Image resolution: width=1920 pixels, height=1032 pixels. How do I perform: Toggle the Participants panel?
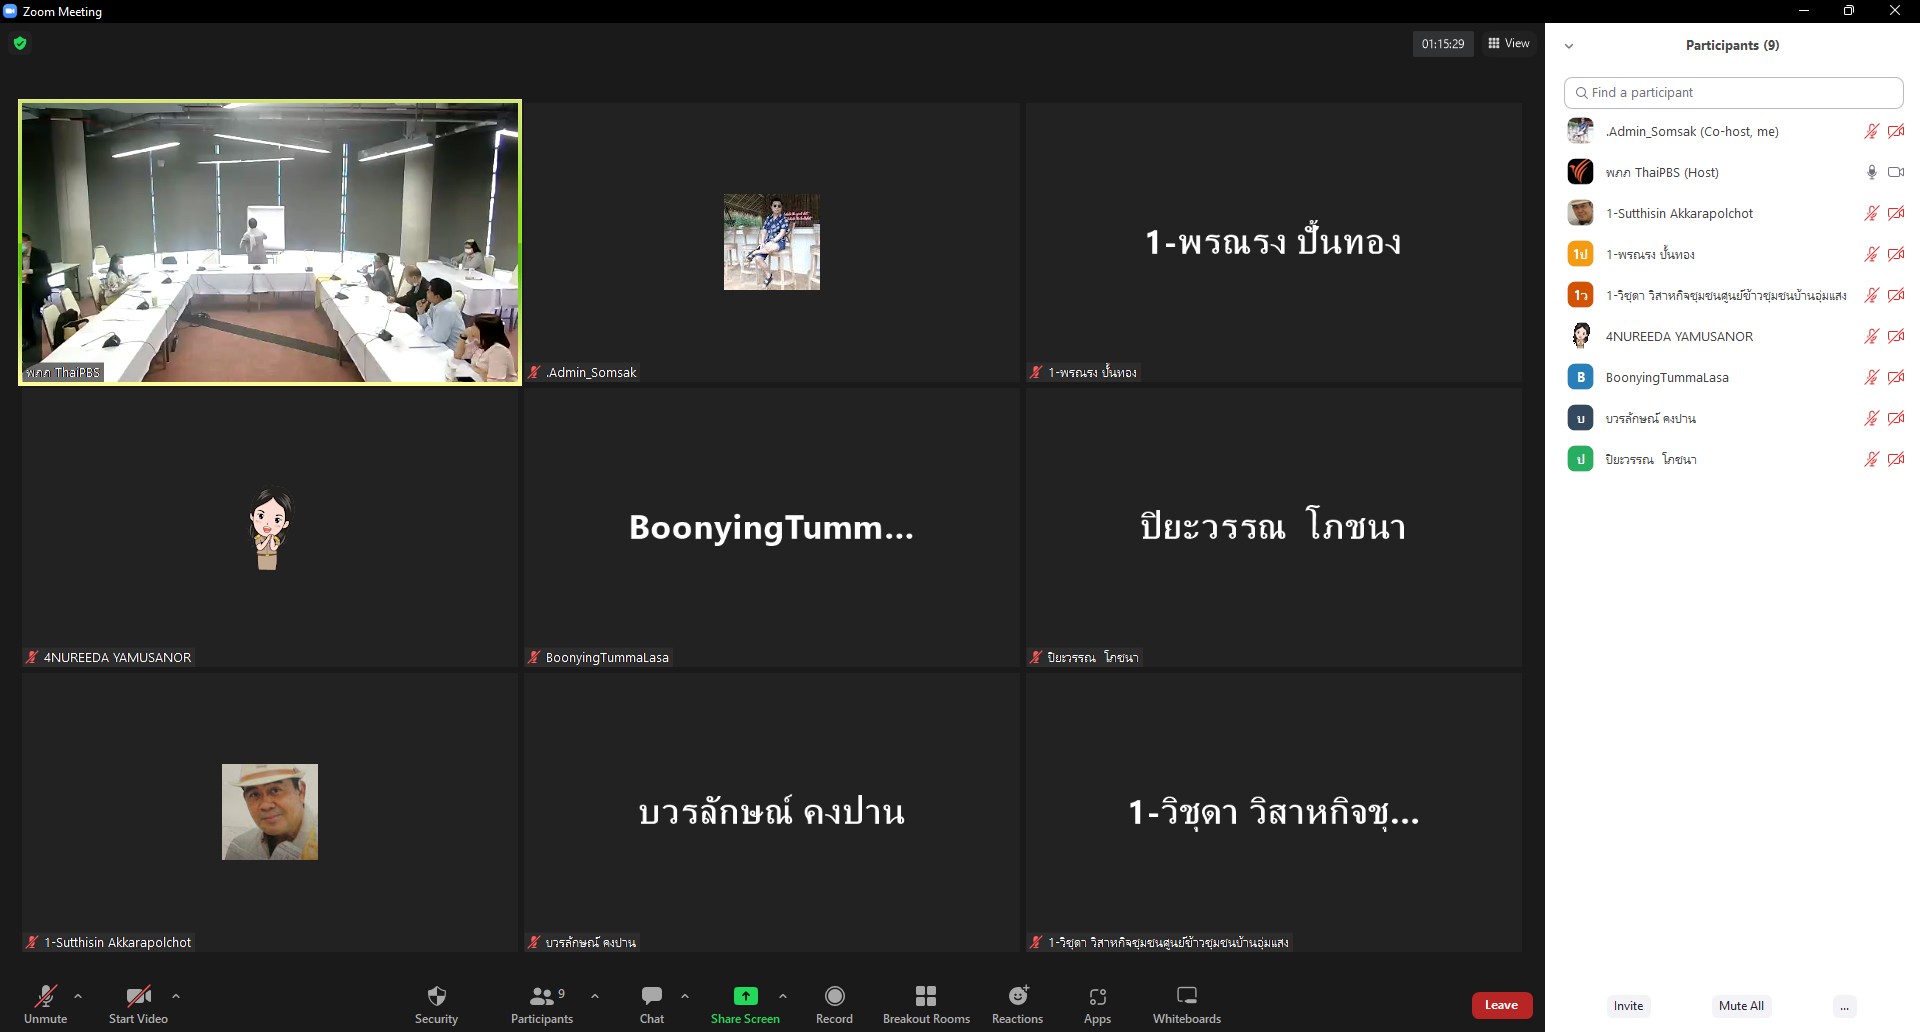(x=541, y=1004)
